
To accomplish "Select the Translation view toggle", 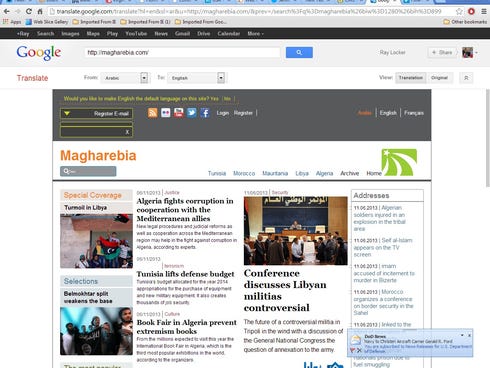I will click(x=411, y=78).
